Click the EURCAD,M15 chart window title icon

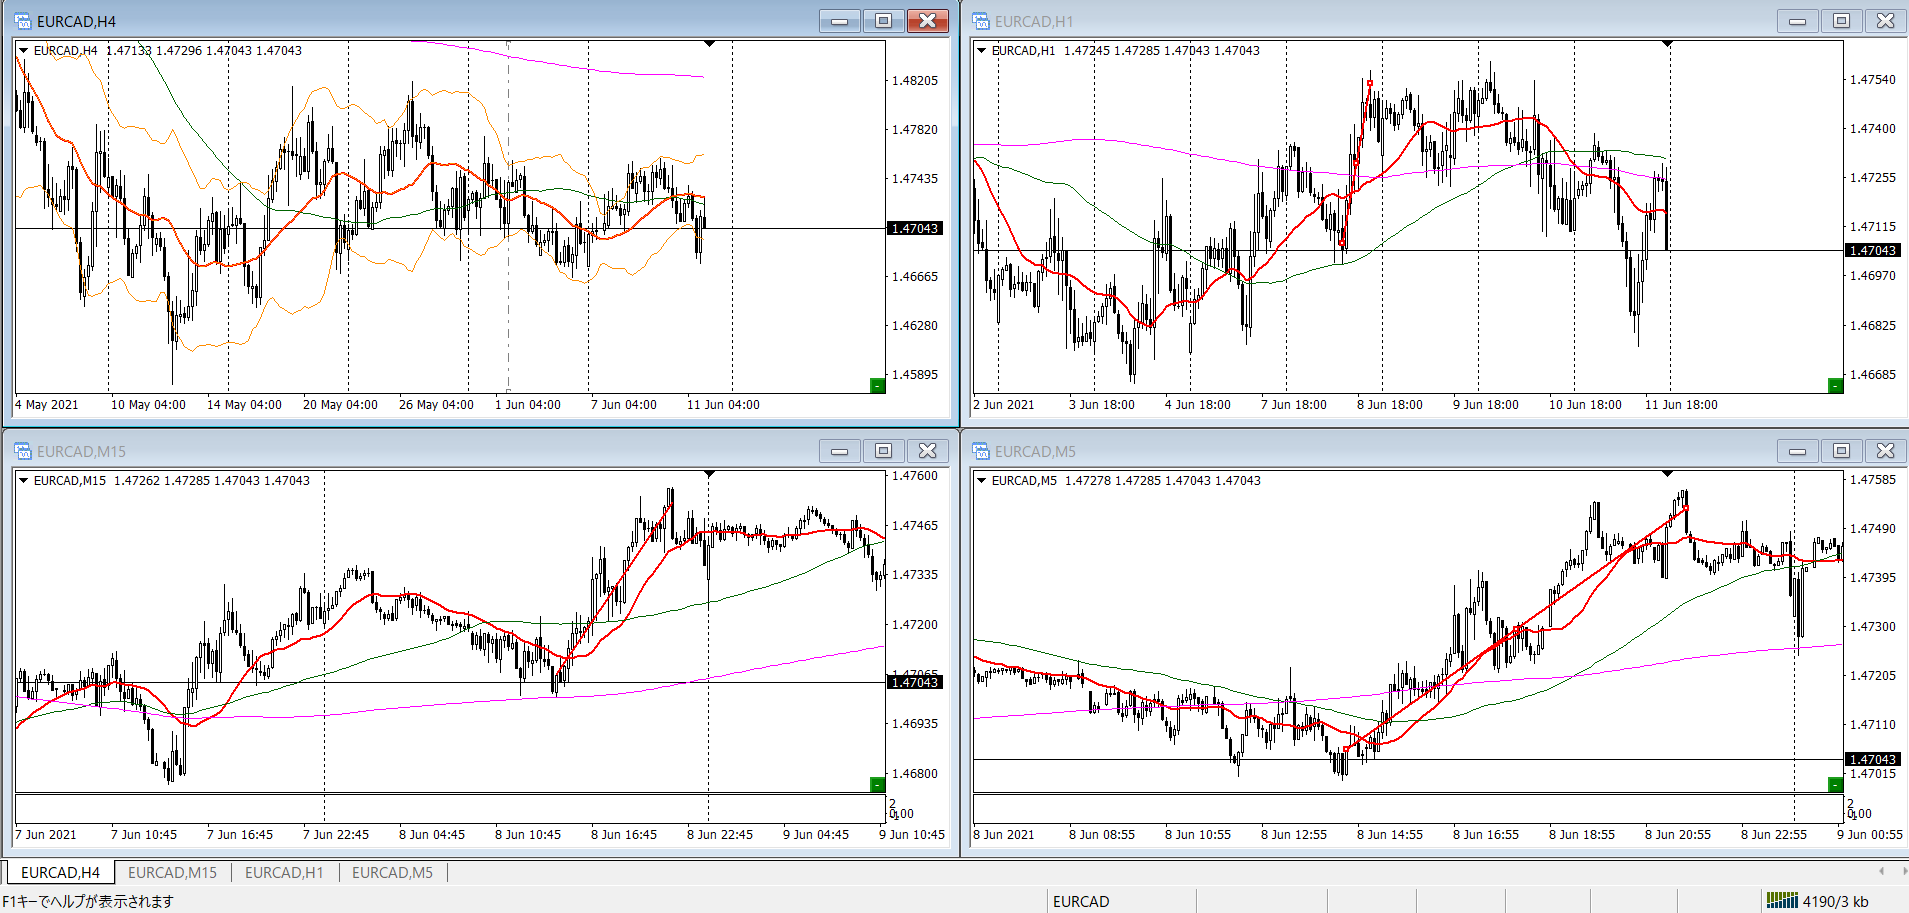coord(22,451)
